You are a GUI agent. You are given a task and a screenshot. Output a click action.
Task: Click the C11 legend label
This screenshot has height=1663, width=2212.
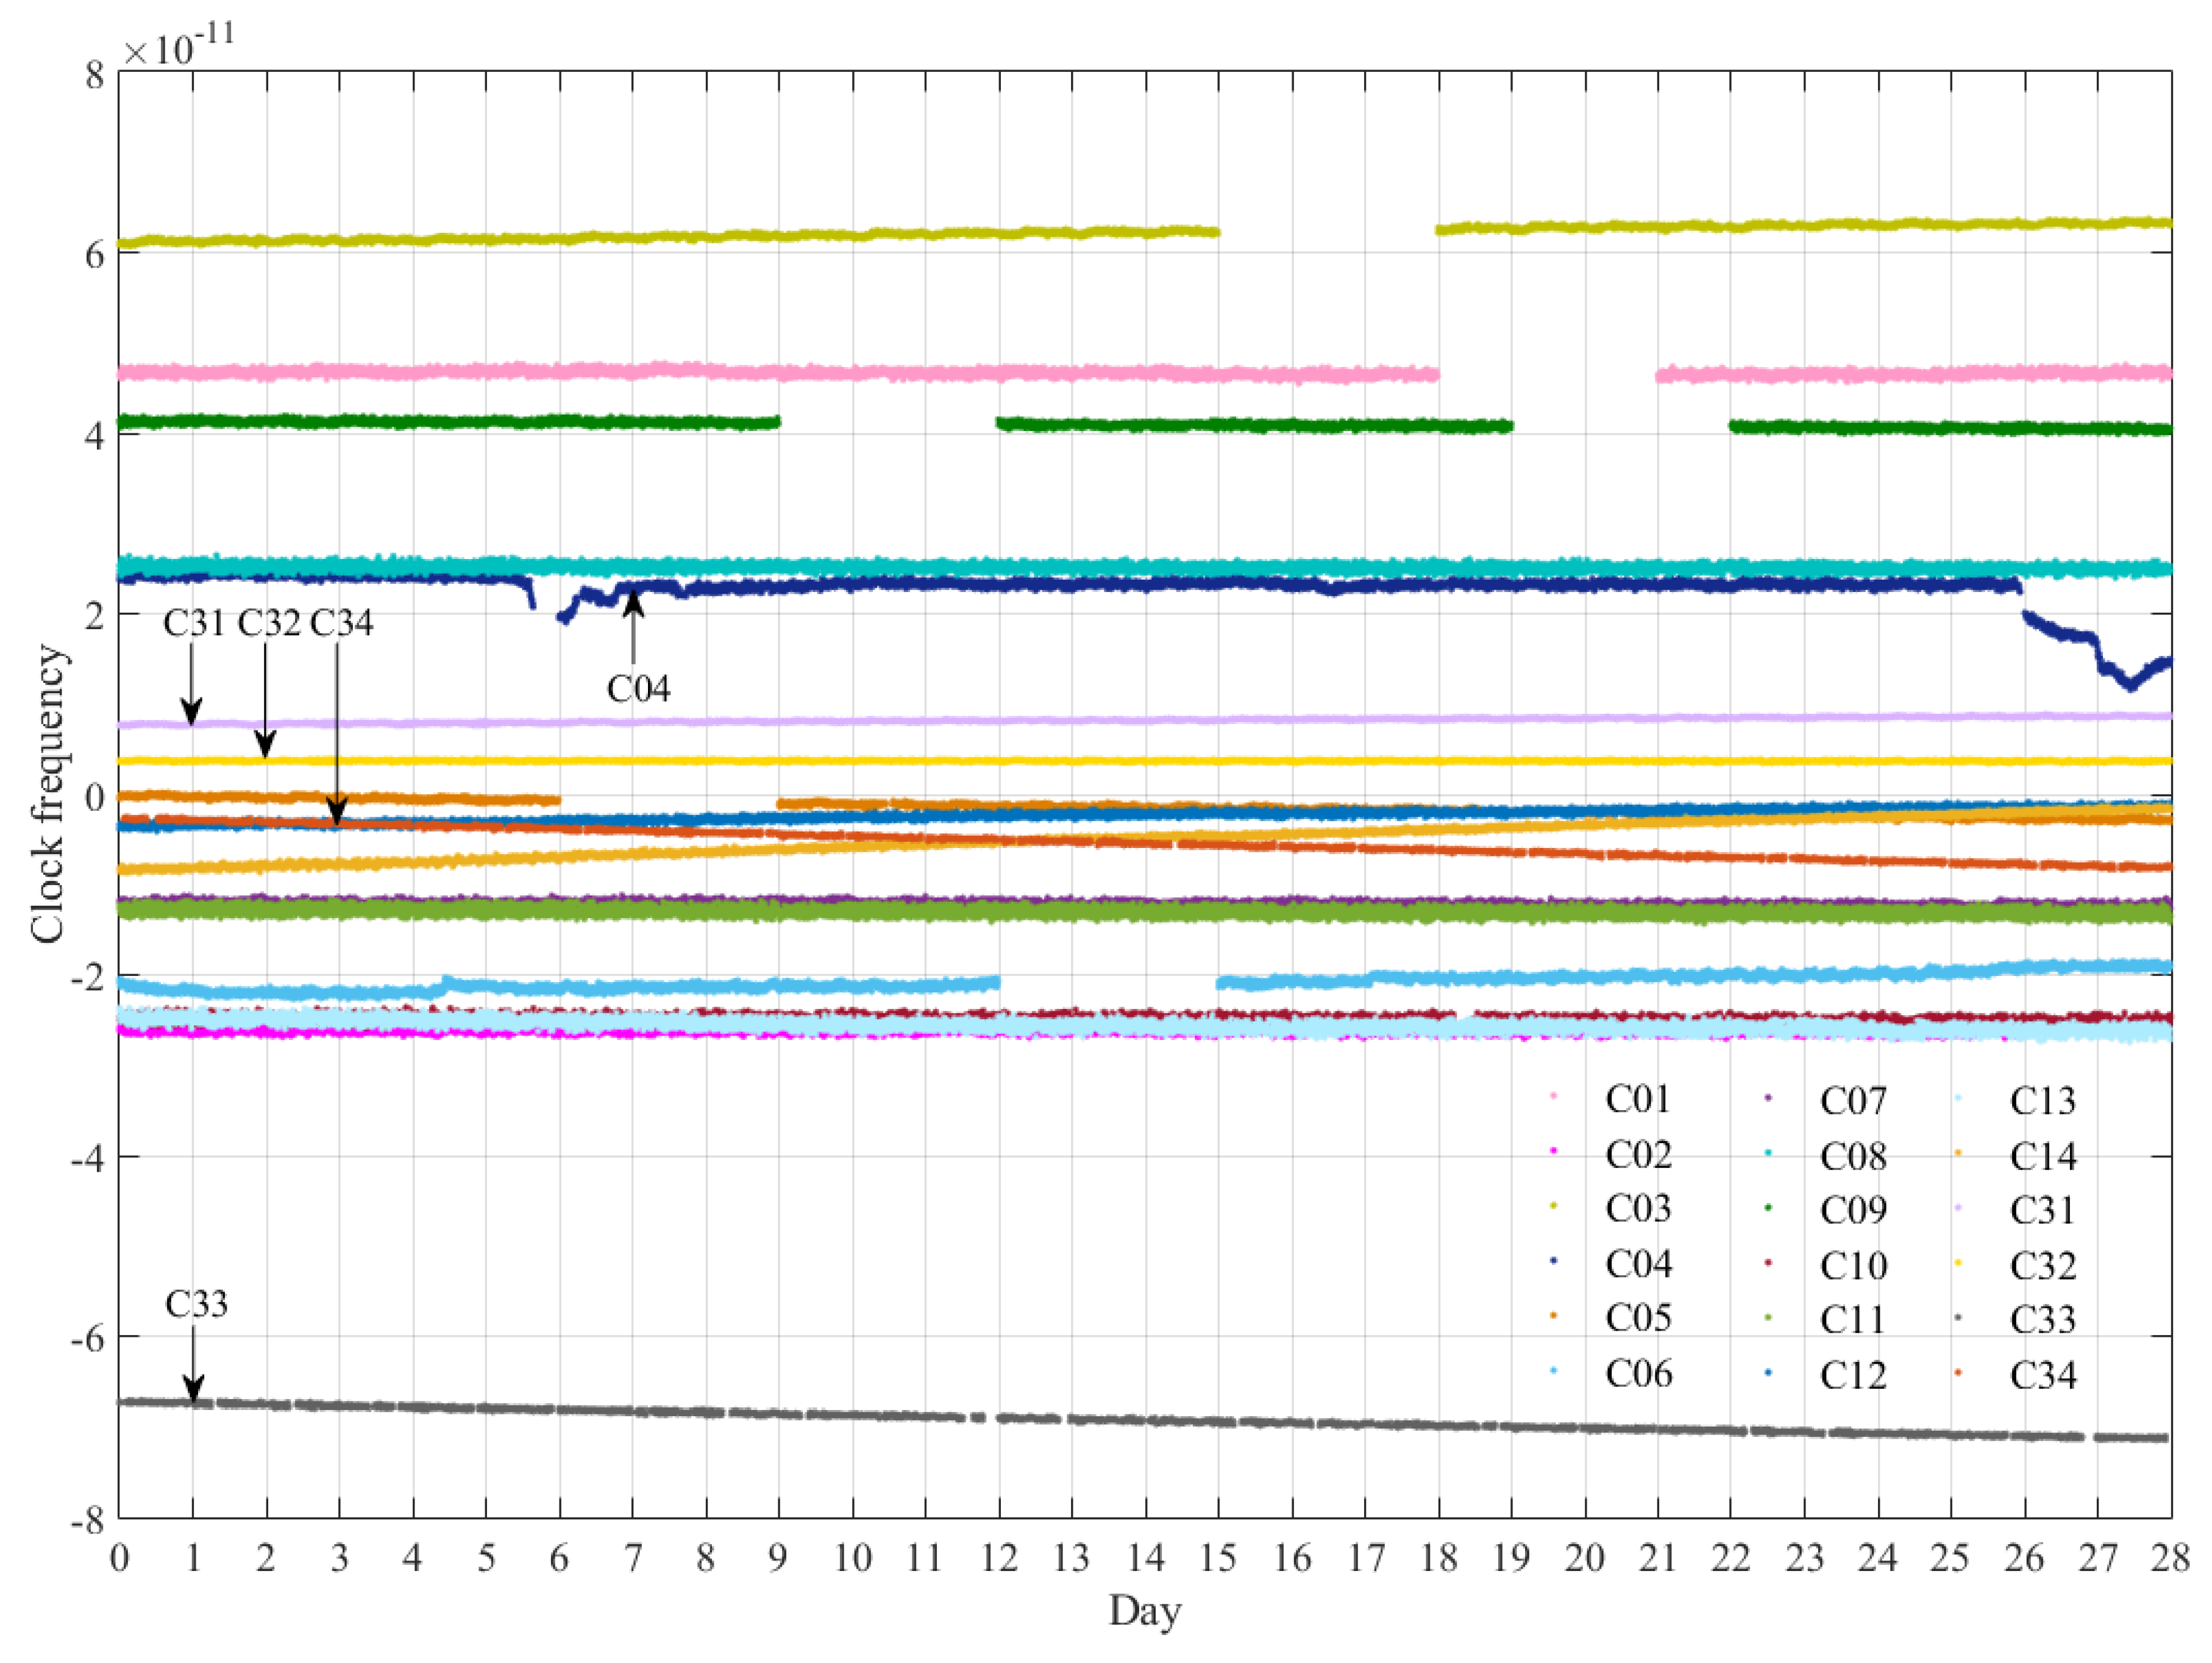(1853, 1320)
